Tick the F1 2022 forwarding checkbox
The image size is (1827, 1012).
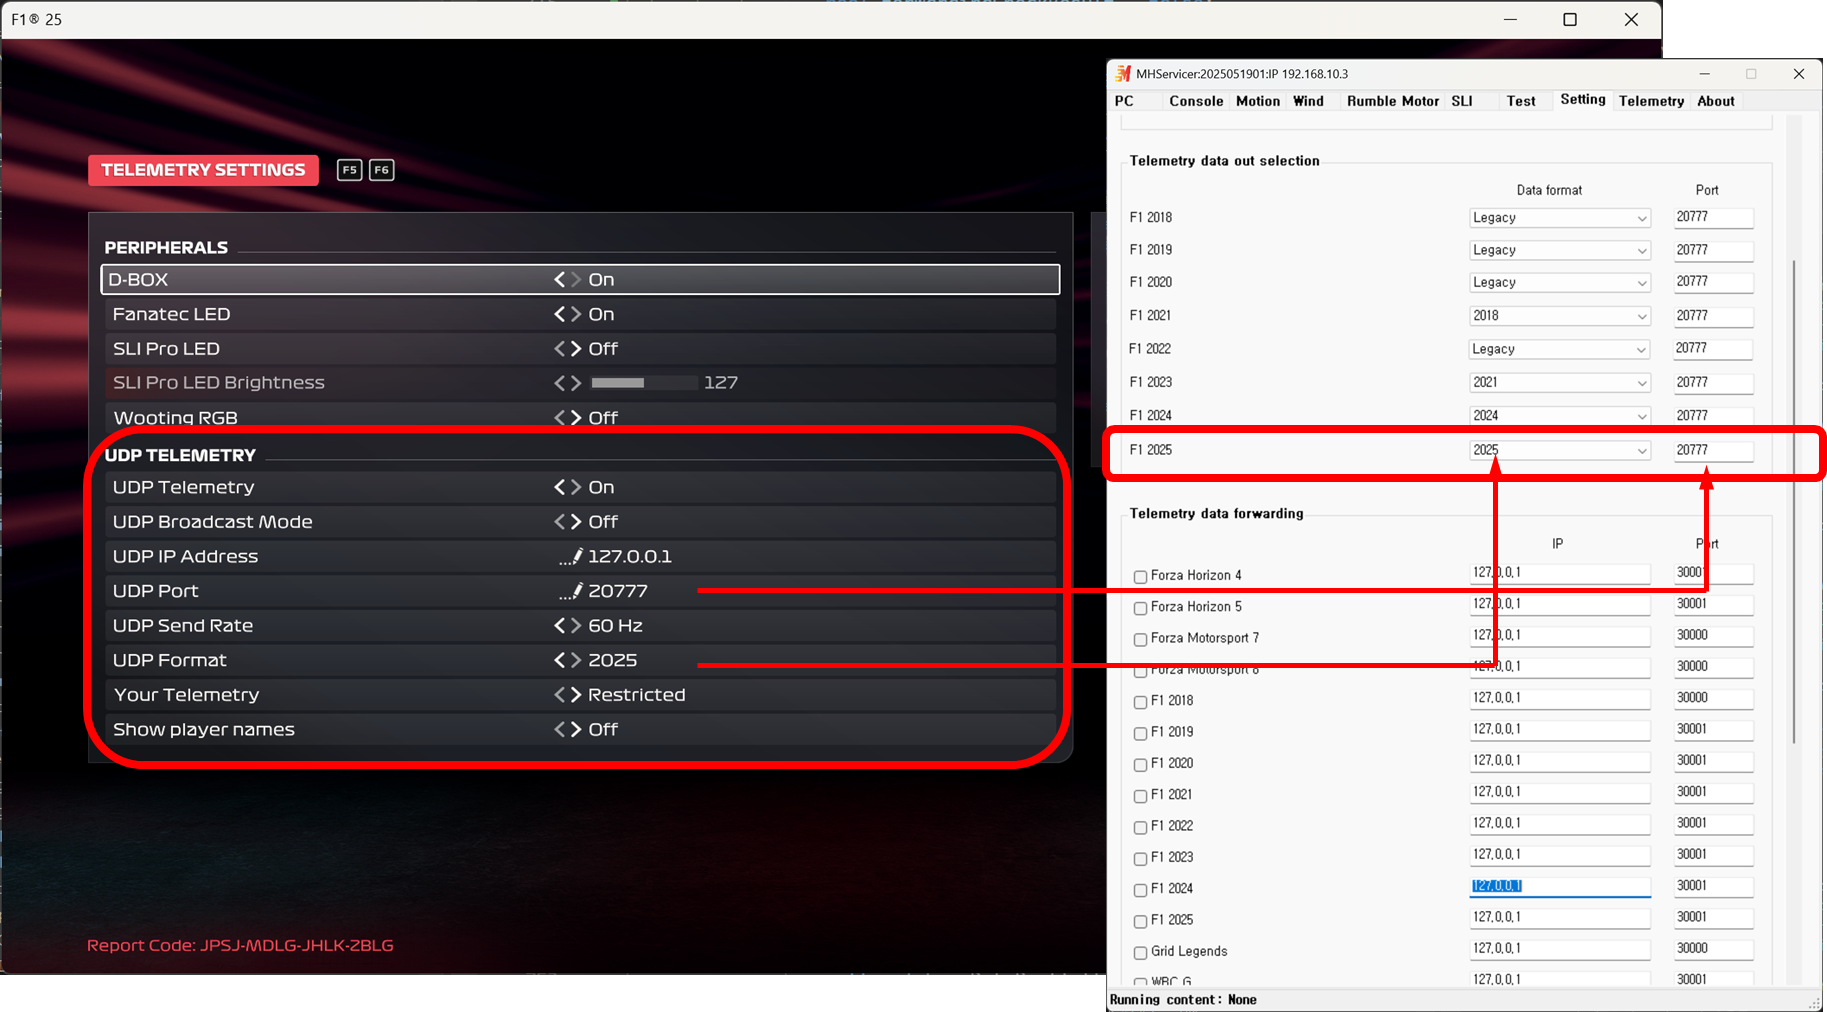click(1140, 827)
